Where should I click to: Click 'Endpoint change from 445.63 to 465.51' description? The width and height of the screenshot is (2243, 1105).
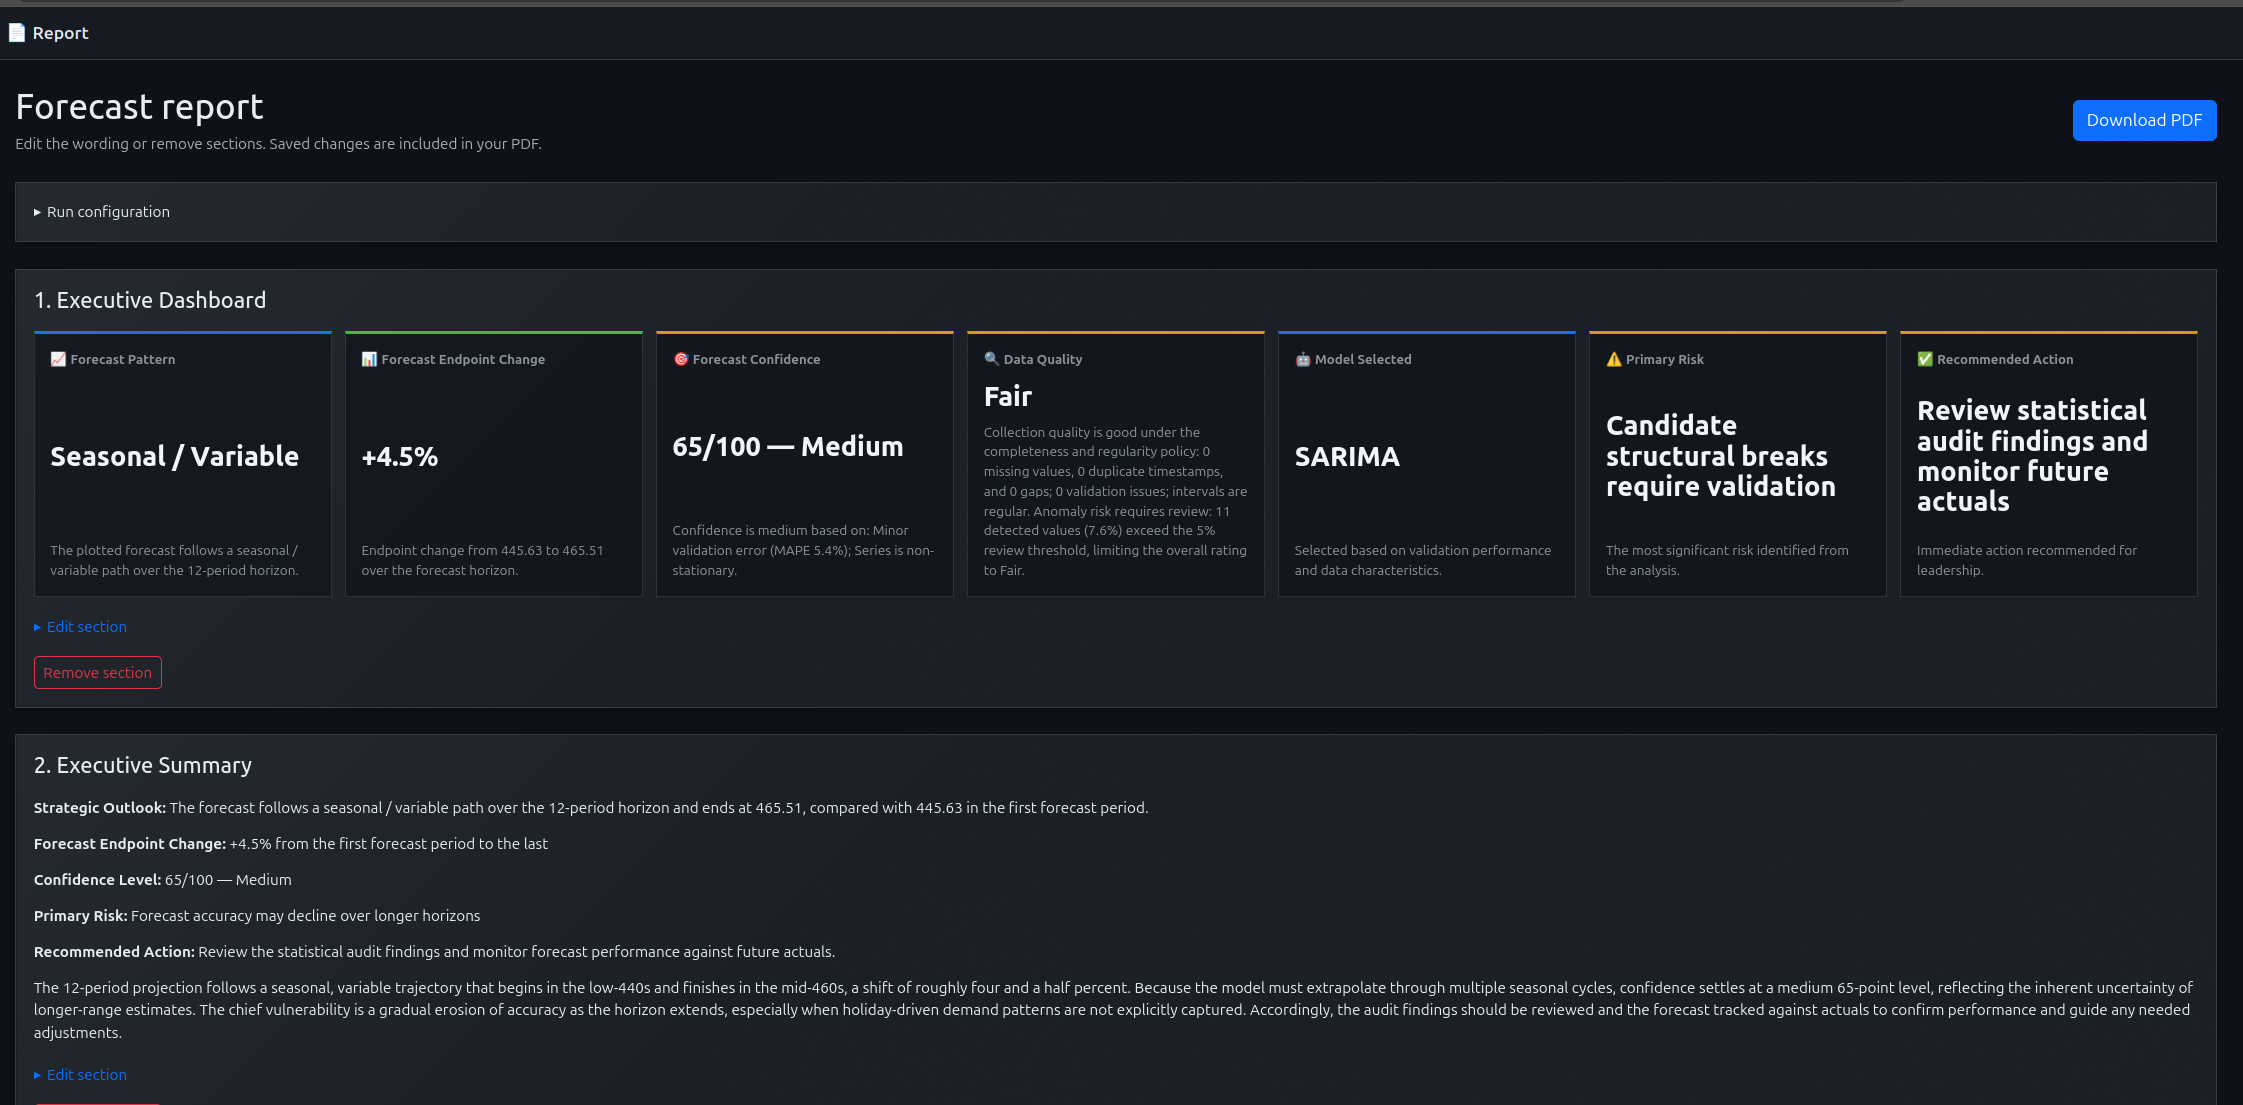pos(482,560)
